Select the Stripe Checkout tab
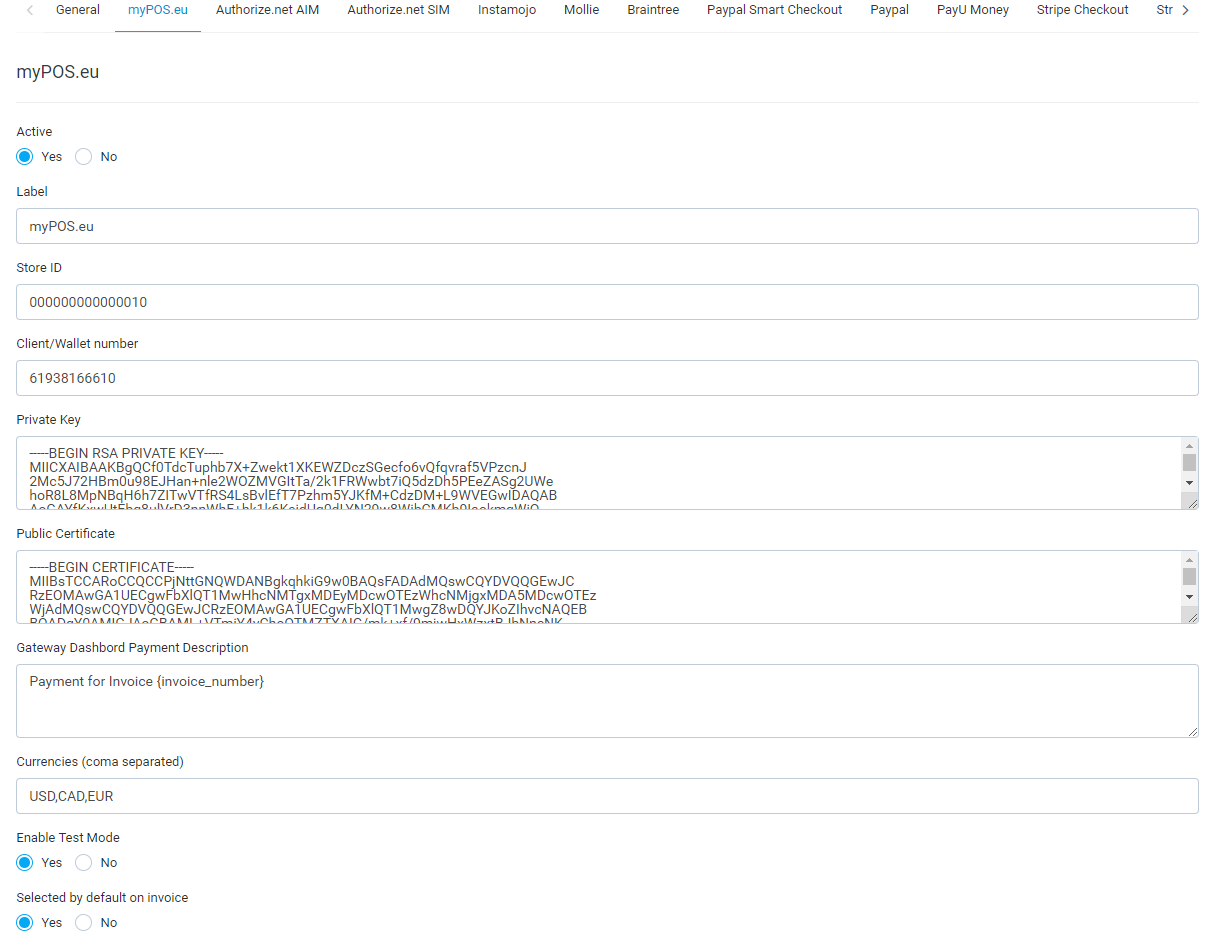The image size is (1219, 937). 1082,10
